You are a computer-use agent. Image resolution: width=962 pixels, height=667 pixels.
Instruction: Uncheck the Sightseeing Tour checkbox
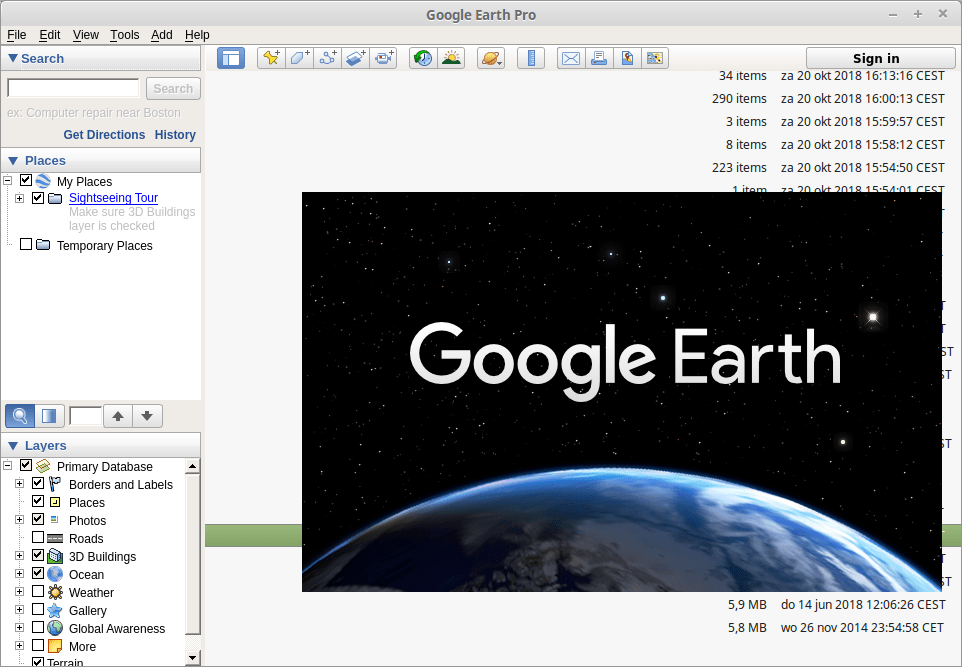click(37, 198)
